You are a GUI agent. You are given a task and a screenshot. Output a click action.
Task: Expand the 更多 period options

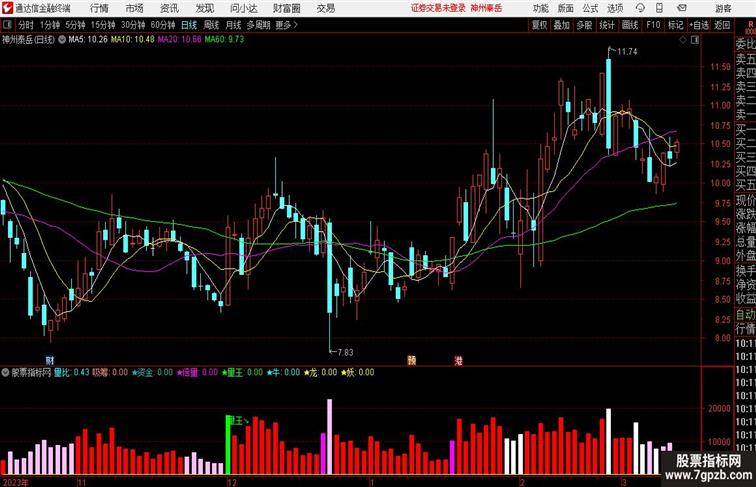(x=286, y=25)
